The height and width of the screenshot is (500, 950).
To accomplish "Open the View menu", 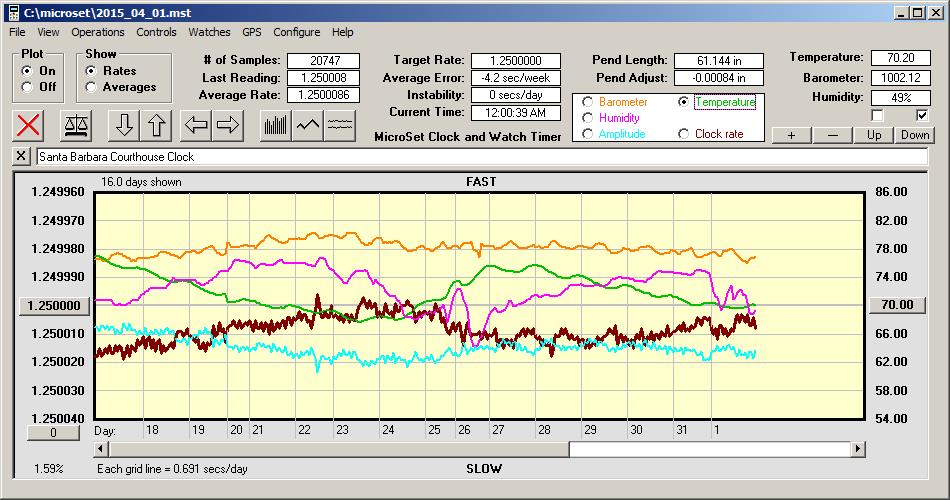I will (x=48, y=32).
